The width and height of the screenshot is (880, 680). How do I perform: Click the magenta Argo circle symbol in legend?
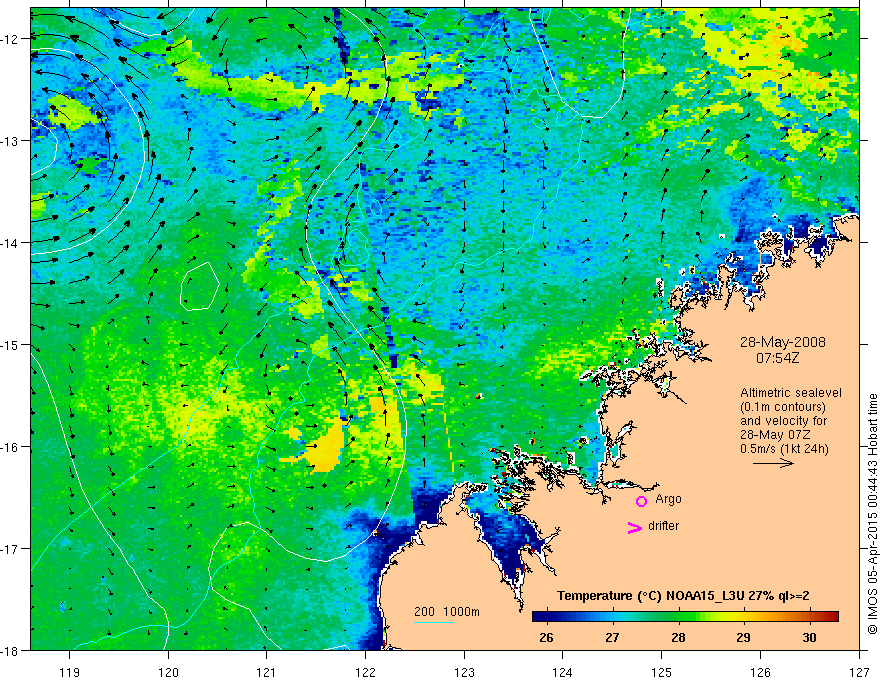point(641,501)
